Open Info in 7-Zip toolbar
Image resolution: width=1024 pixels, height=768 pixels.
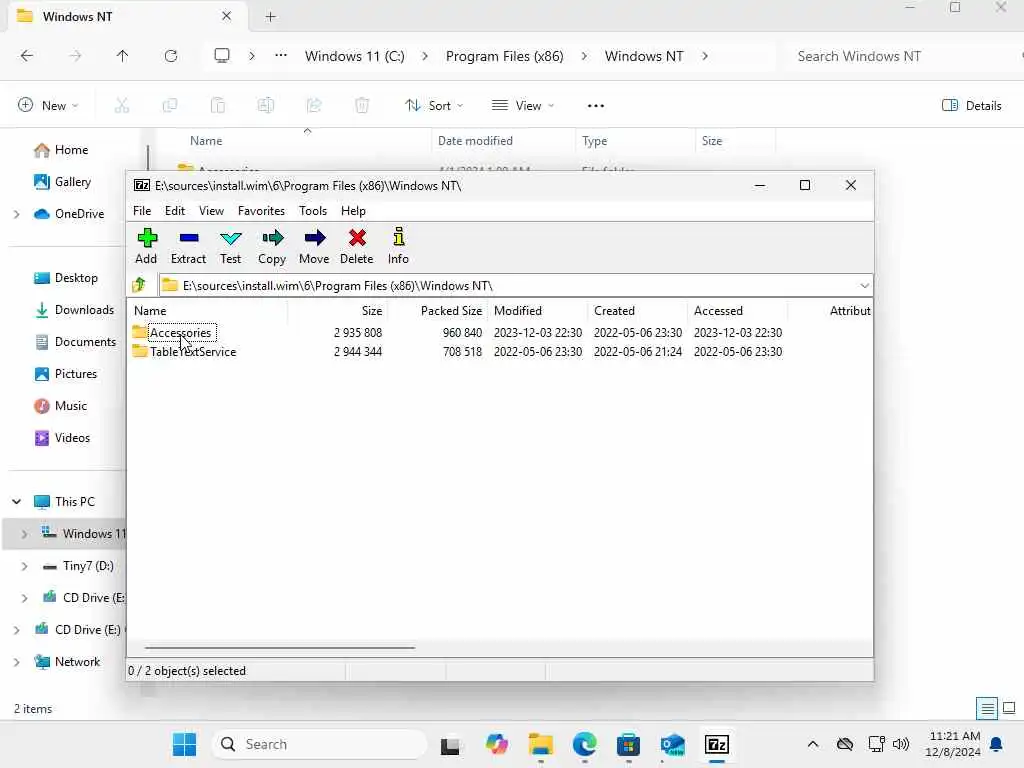point(398,246)
